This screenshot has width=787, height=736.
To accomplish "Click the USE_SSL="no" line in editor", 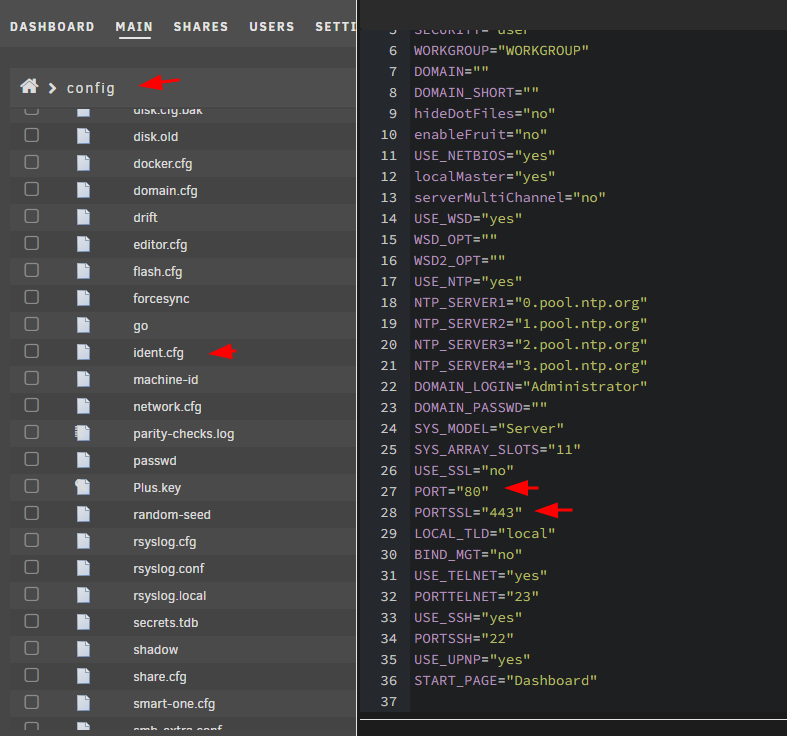I will click(464, 470).
